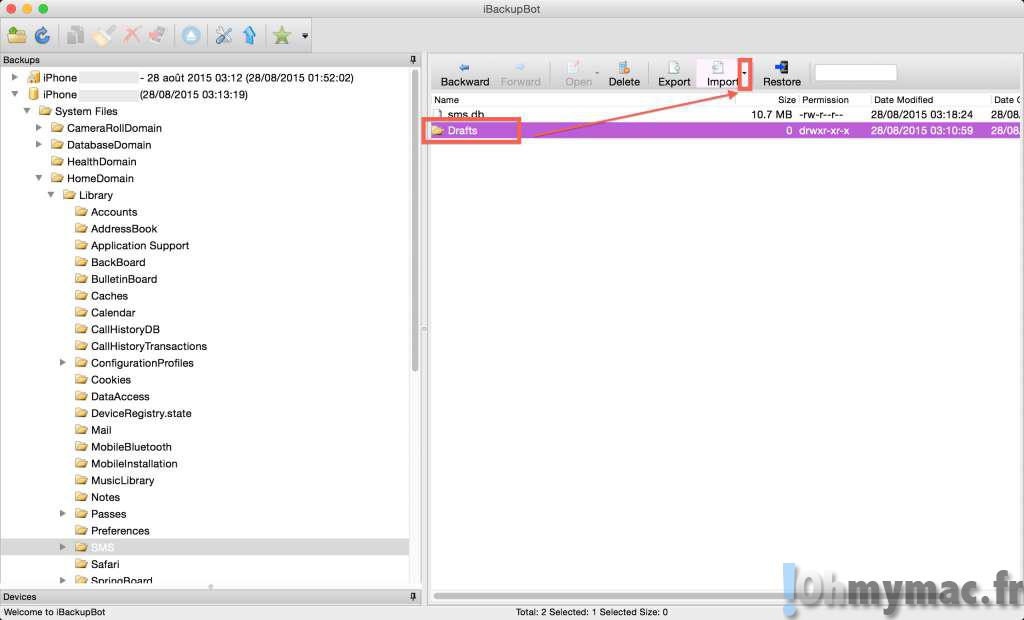Select the DataAccess folder

pos(120,397)
